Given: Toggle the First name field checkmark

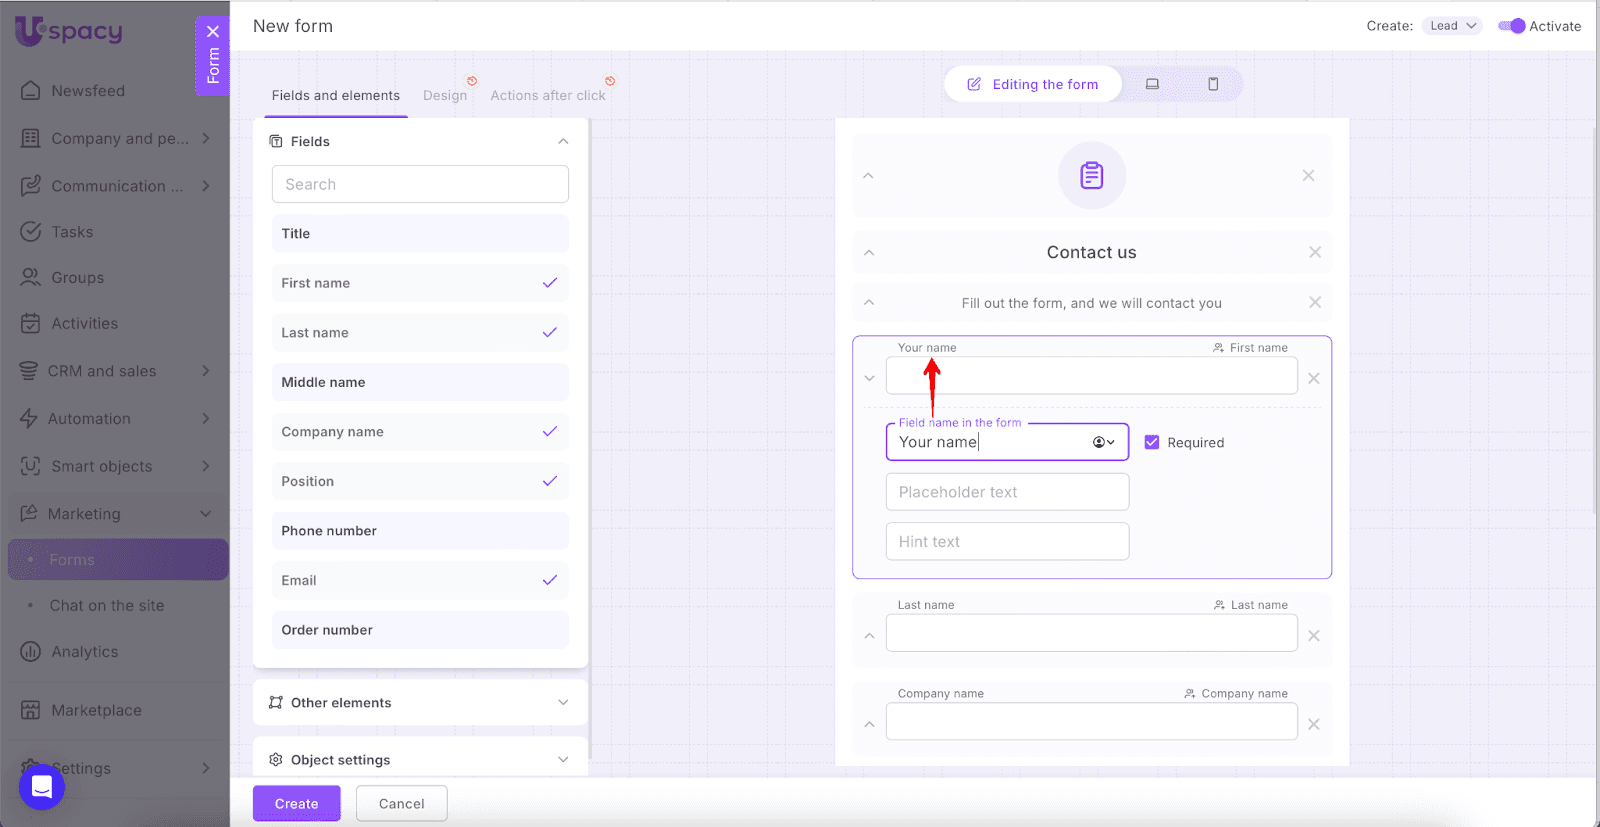Looking at the screenshot, I should click(549, 283).
